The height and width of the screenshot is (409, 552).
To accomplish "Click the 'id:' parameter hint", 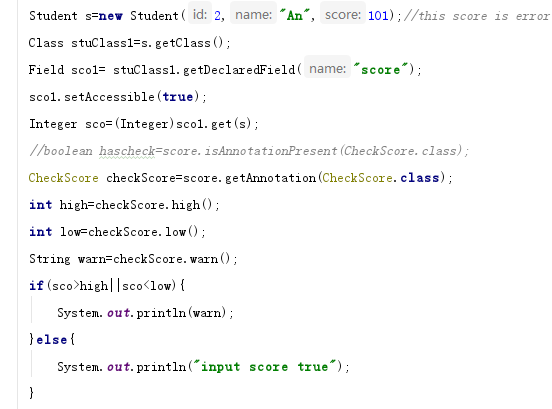I will 200,15.
